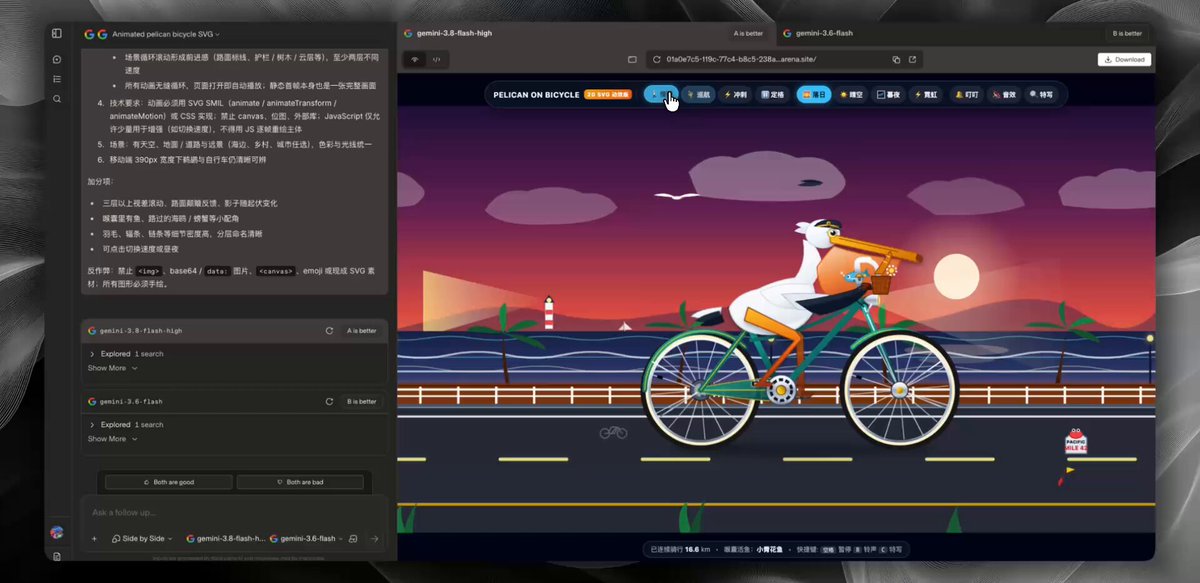The height and width of the screenshot is (583, 1200).
Task: Open the Side by Side mode dropdown
Action: click(x=141, y=538)
